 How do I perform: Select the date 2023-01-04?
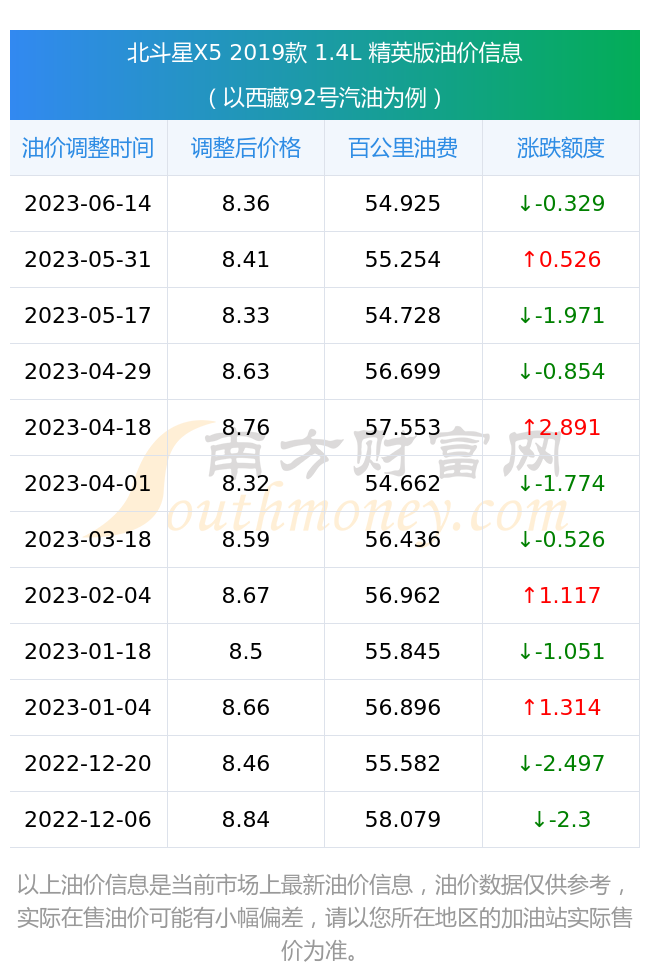pyautogui.click(x=88, y=708)
